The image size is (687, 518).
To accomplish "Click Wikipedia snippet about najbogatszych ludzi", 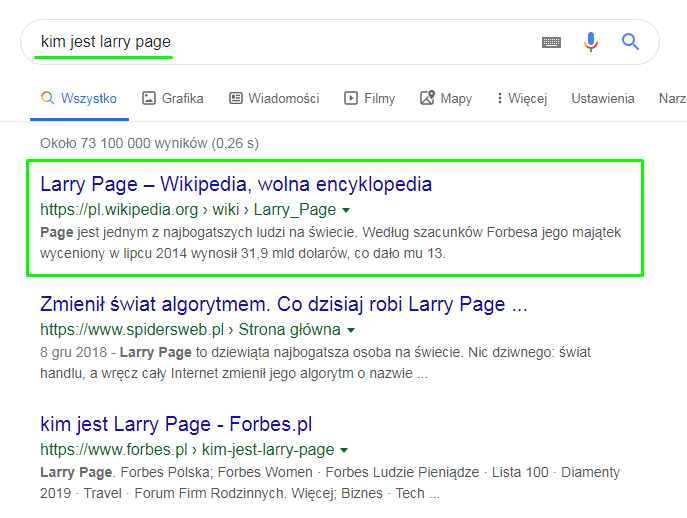I will [330, 243].
